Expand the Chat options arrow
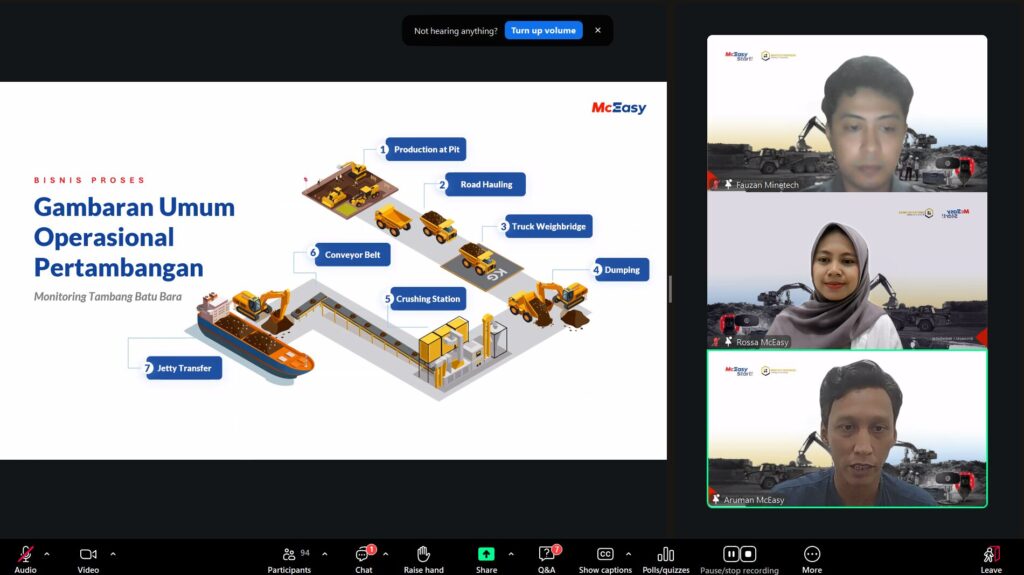The width and height of the screenshot is (1024, 575). coord(386,554)
